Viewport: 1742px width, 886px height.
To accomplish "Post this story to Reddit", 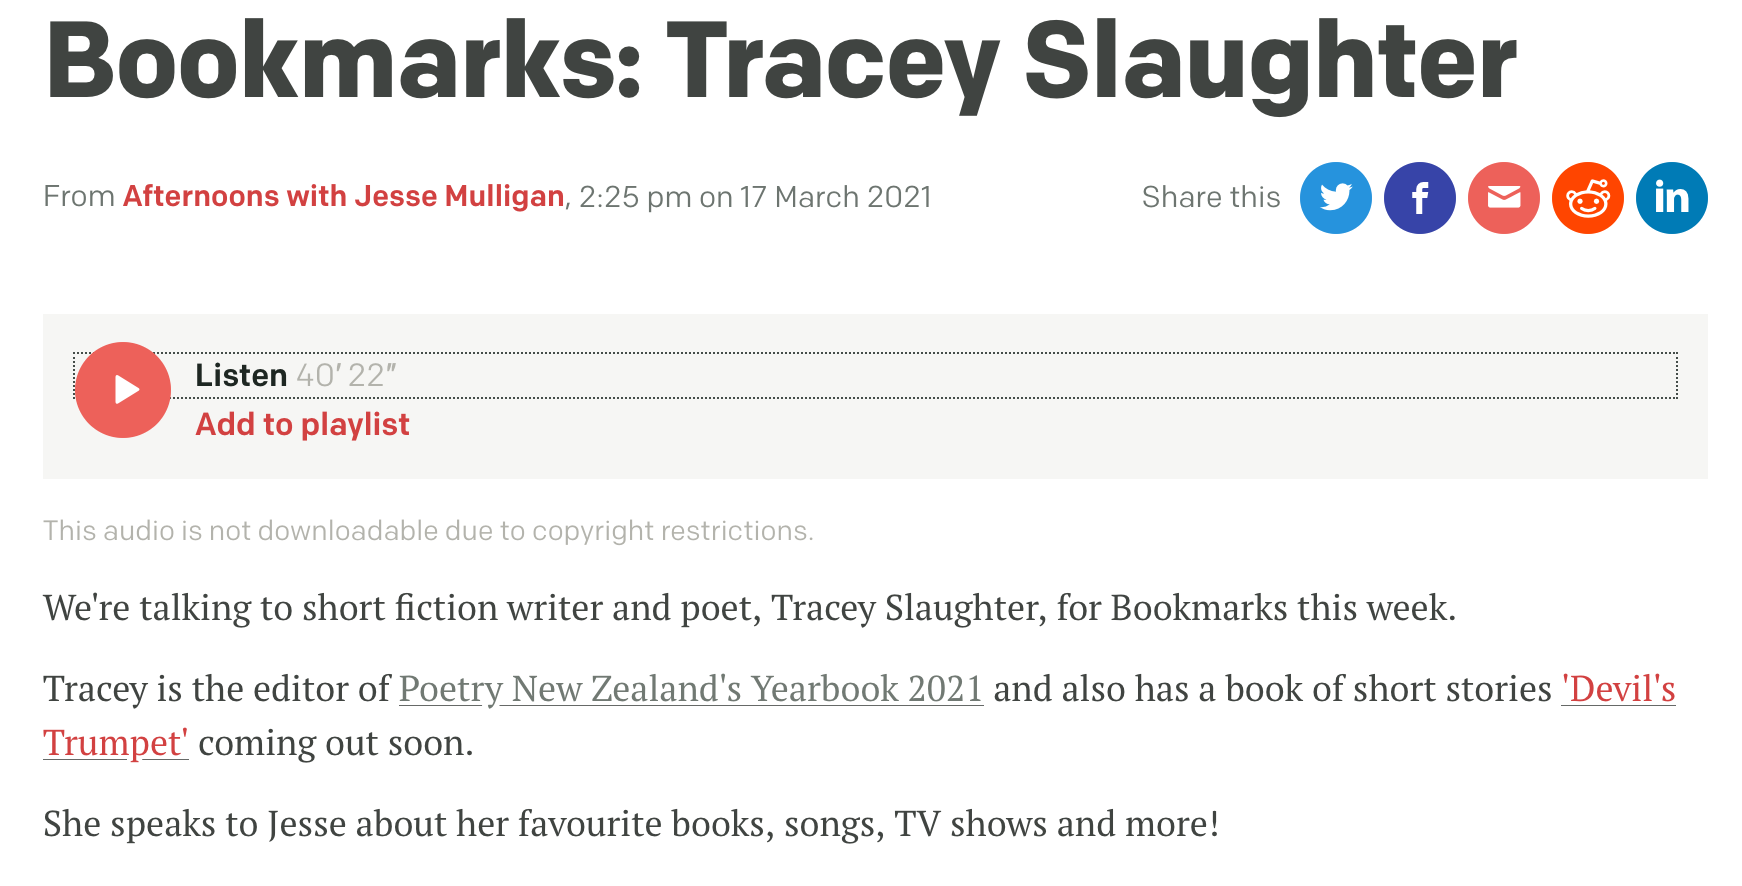I will [x=1587, y=198].
